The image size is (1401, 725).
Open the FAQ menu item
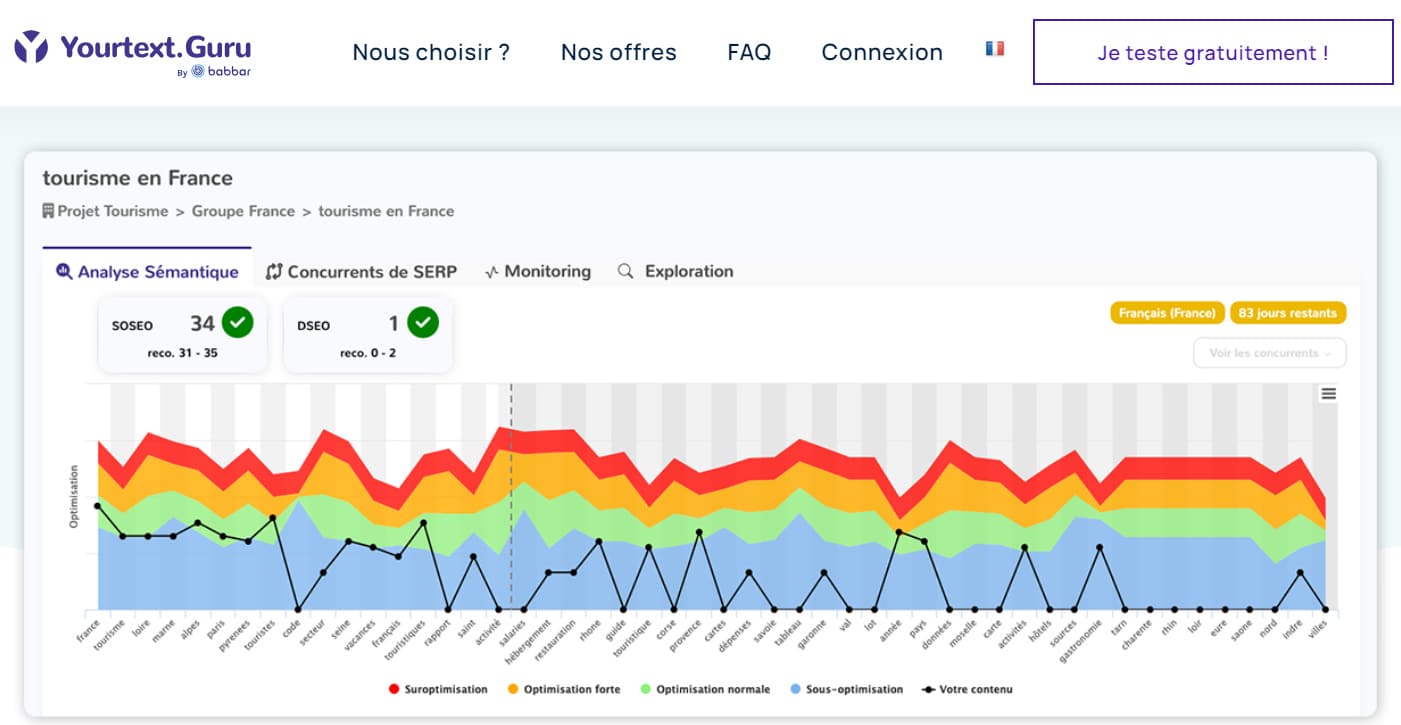749,52
